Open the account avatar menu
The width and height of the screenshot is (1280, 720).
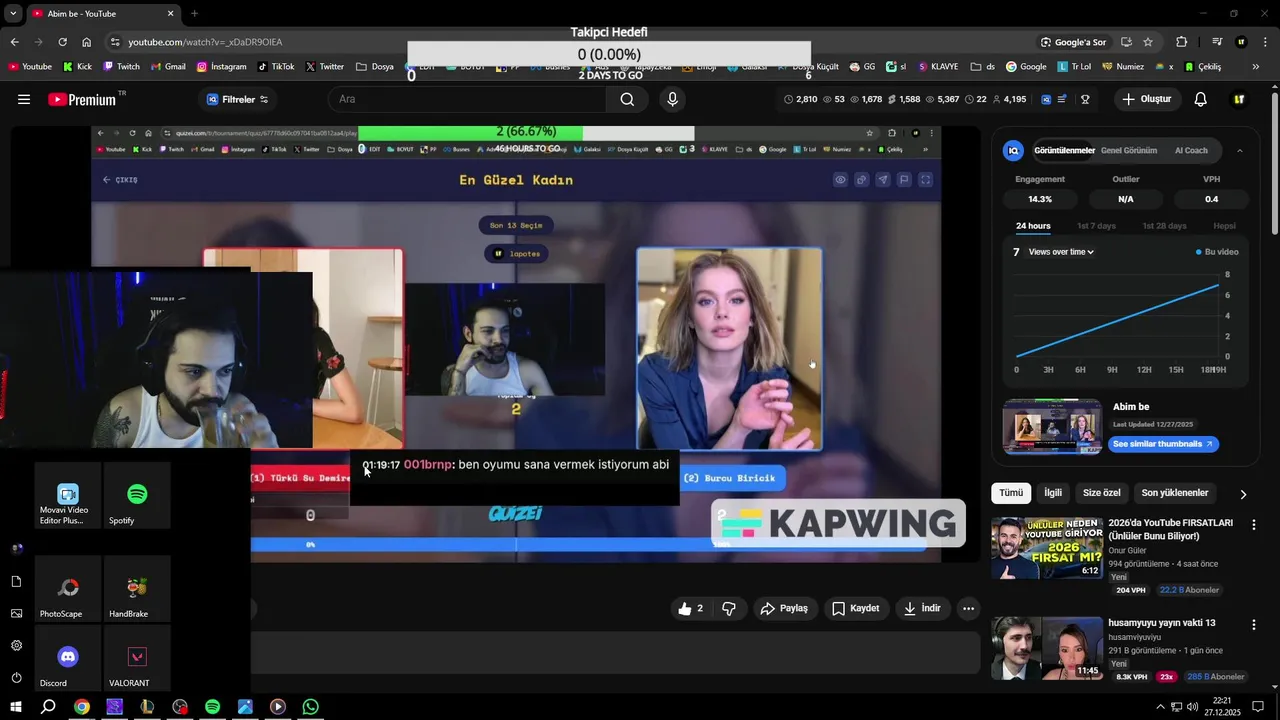pos(1239,99)
